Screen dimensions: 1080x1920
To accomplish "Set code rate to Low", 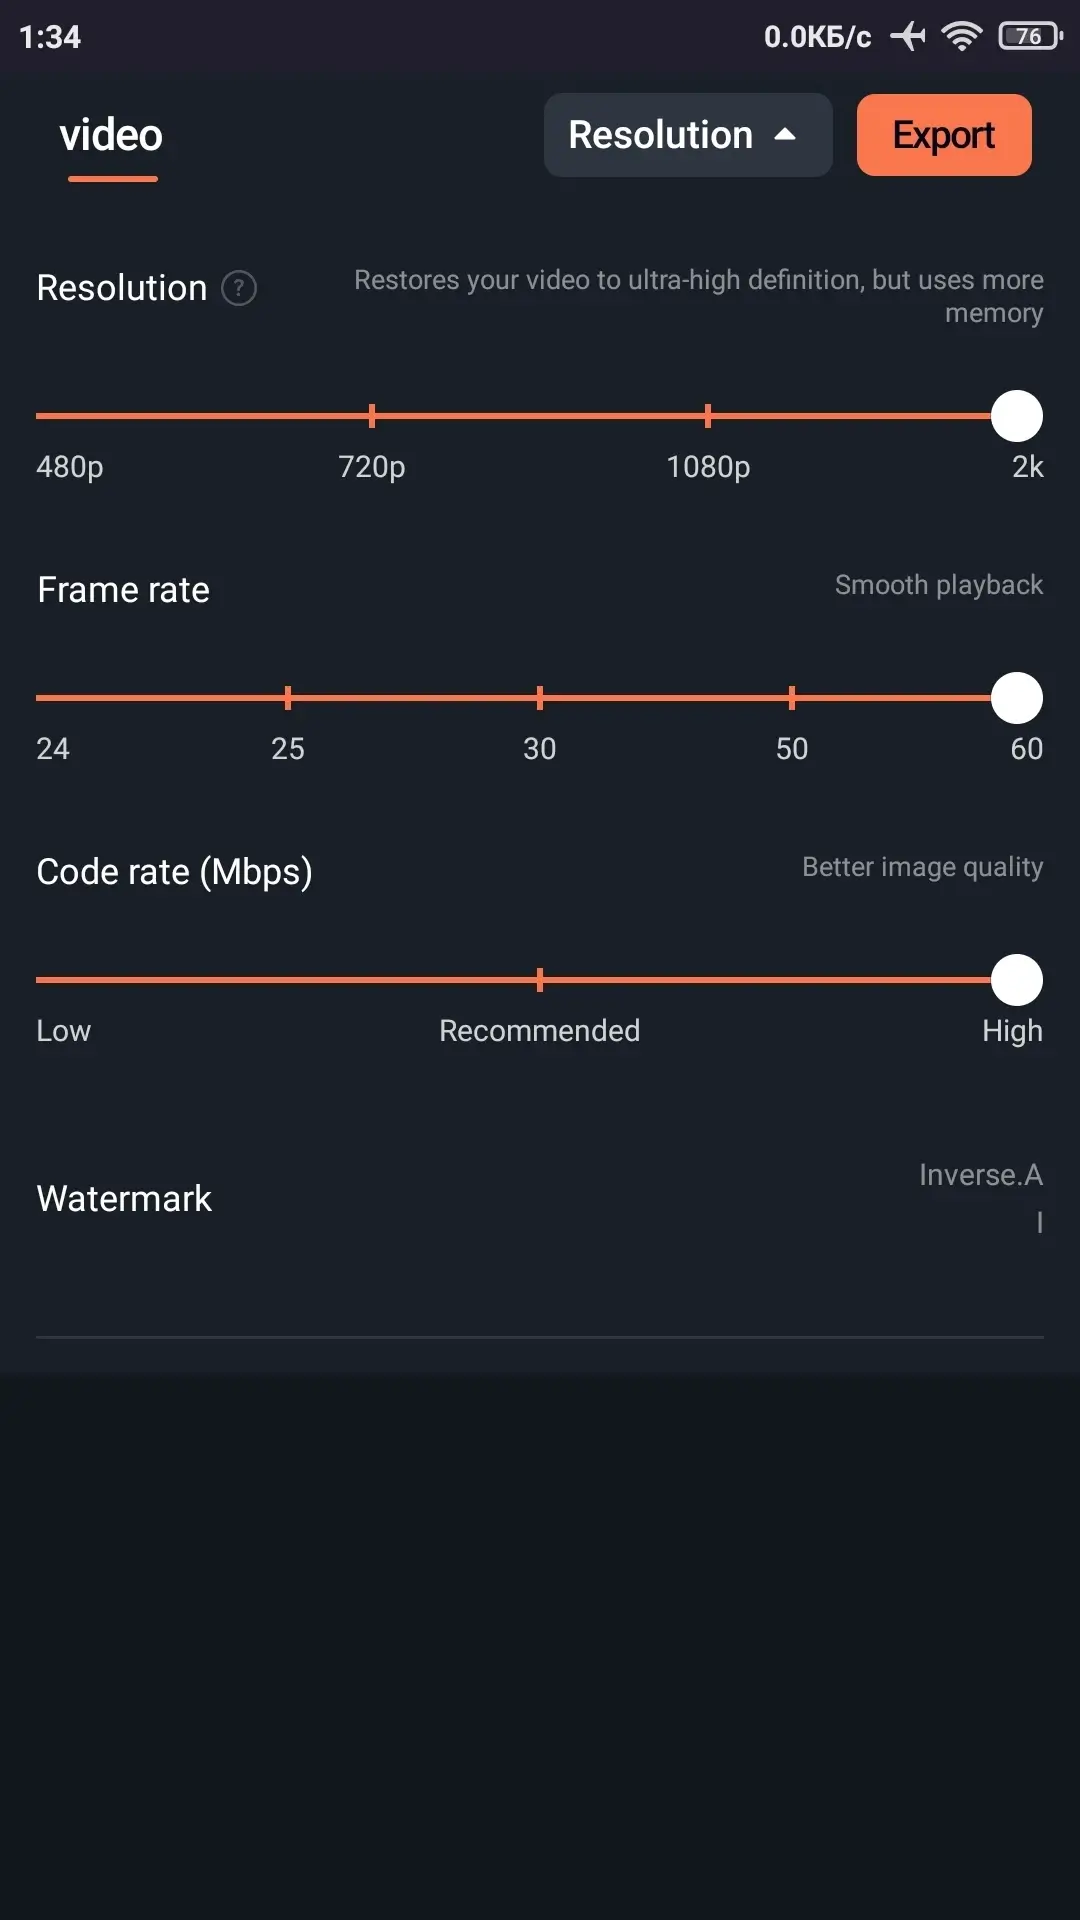I will 40,980.
